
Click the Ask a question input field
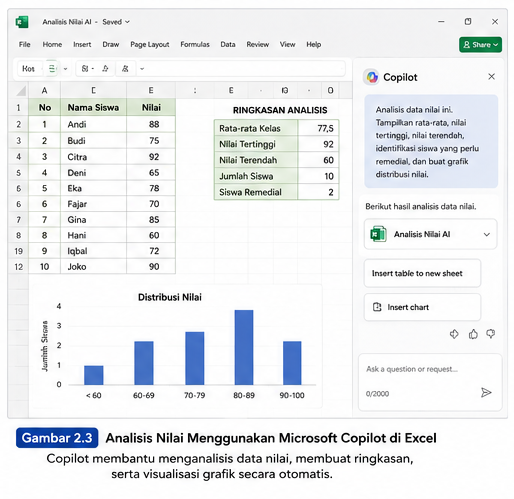pos(430,382)
